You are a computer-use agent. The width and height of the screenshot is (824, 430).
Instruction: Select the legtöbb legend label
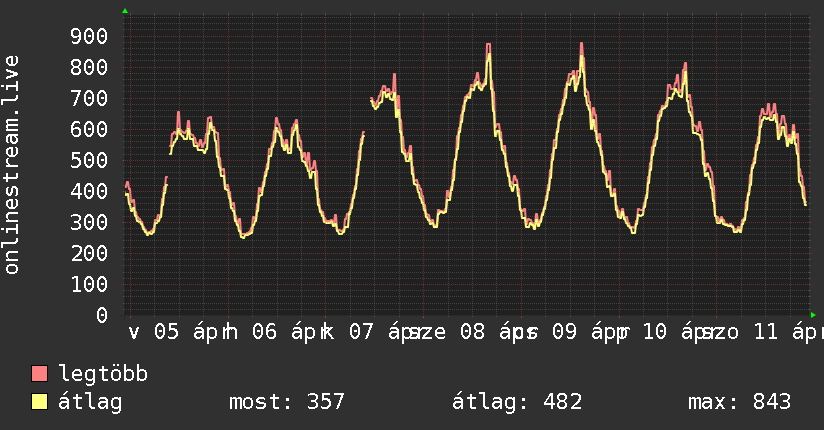point(103,374)
